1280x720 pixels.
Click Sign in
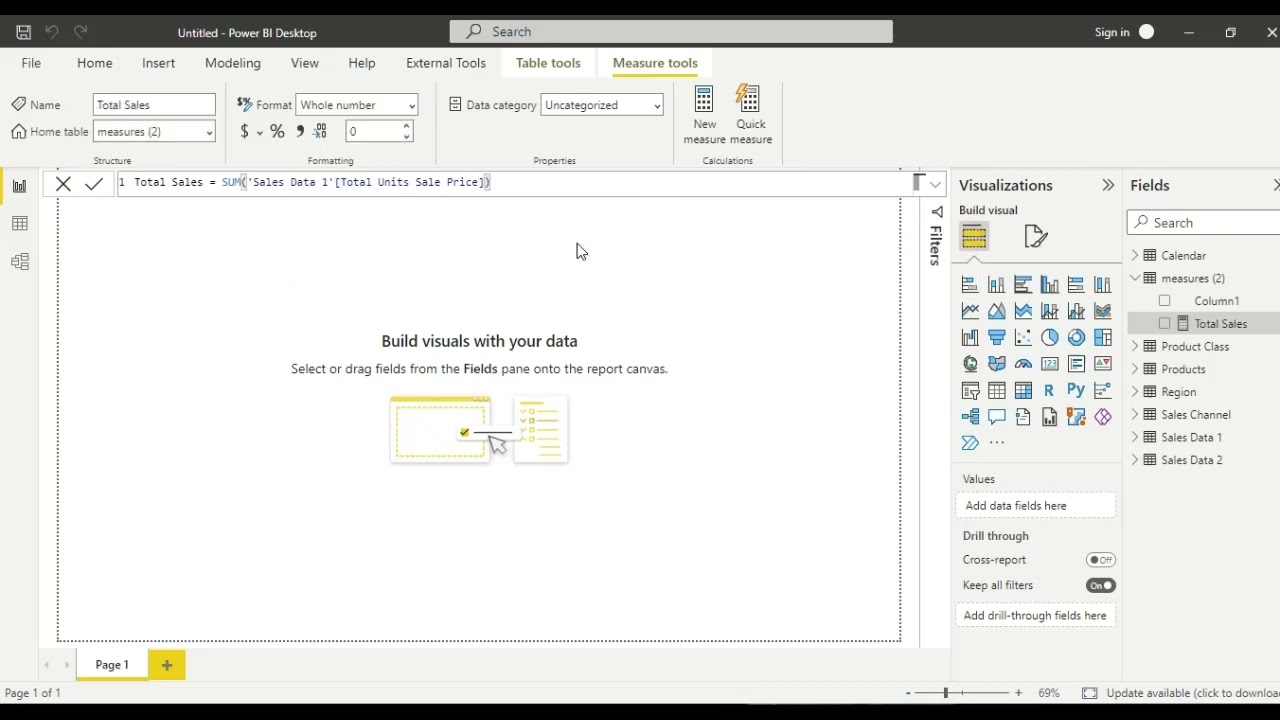1112,32
